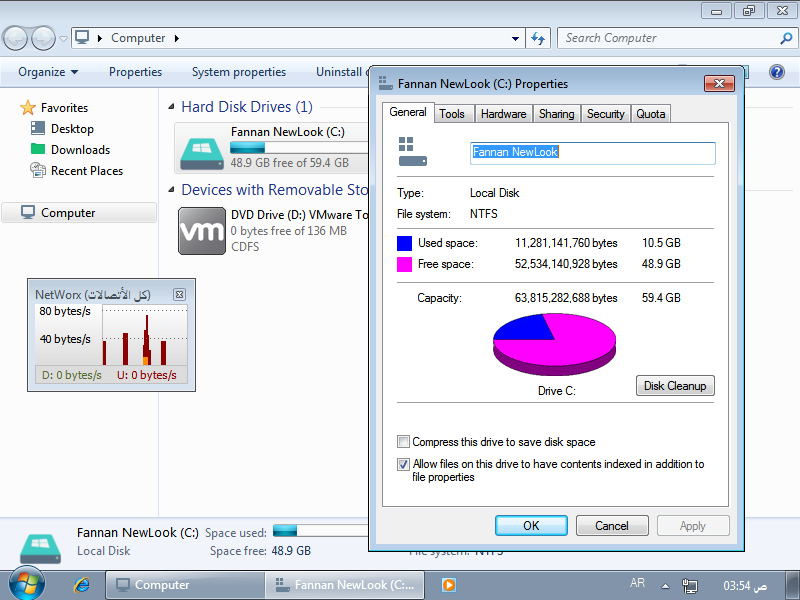Click System properties in toolbar
This screenshot has height=600, width=800.
pyautogui.click(x=239, y=72)
